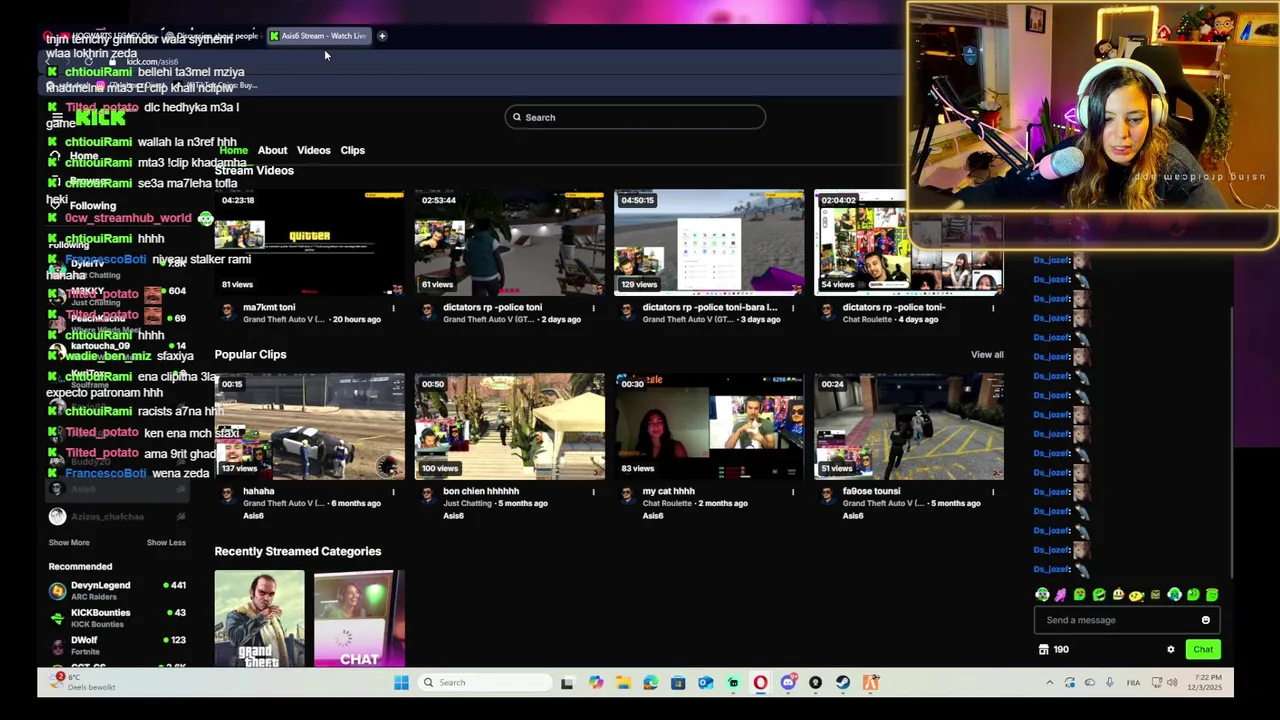This screenshot has width=1280, height=720.
Task: Open Discord from the taskbar
Action: (788, 683)
